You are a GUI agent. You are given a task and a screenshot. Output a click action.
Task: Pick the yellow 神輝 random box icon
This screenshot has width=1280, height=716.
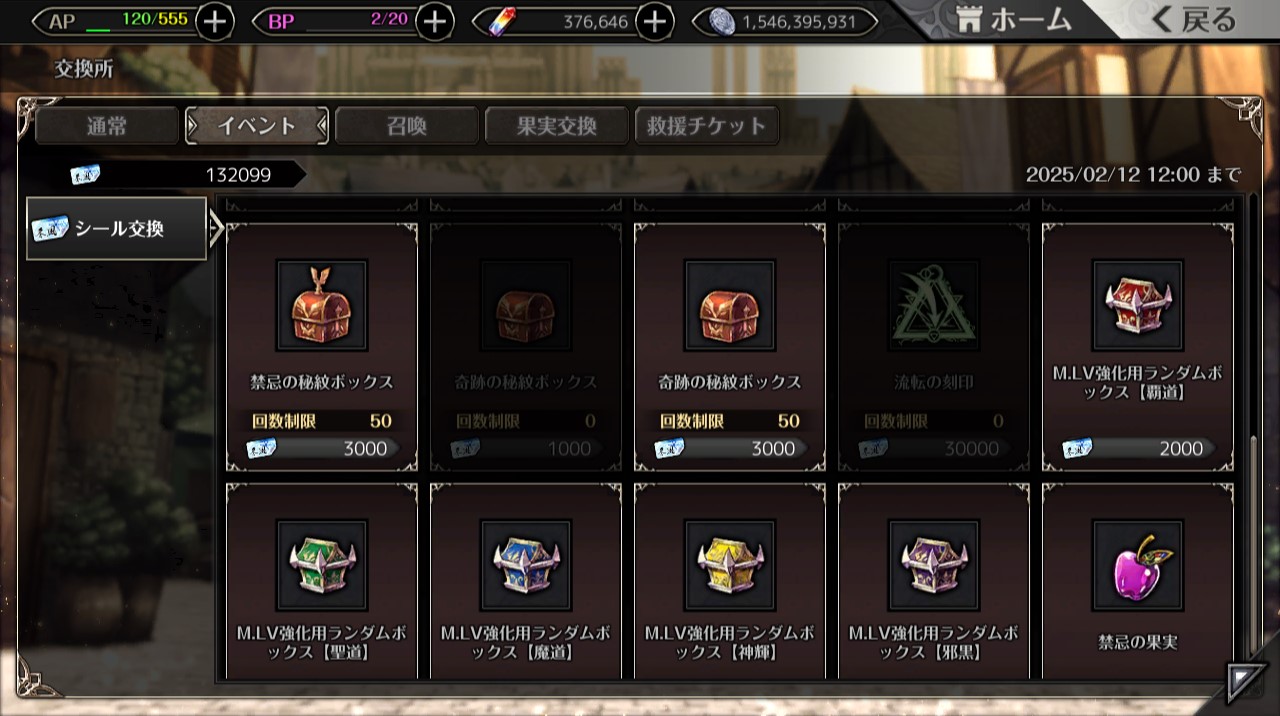(x=730, y=565)
